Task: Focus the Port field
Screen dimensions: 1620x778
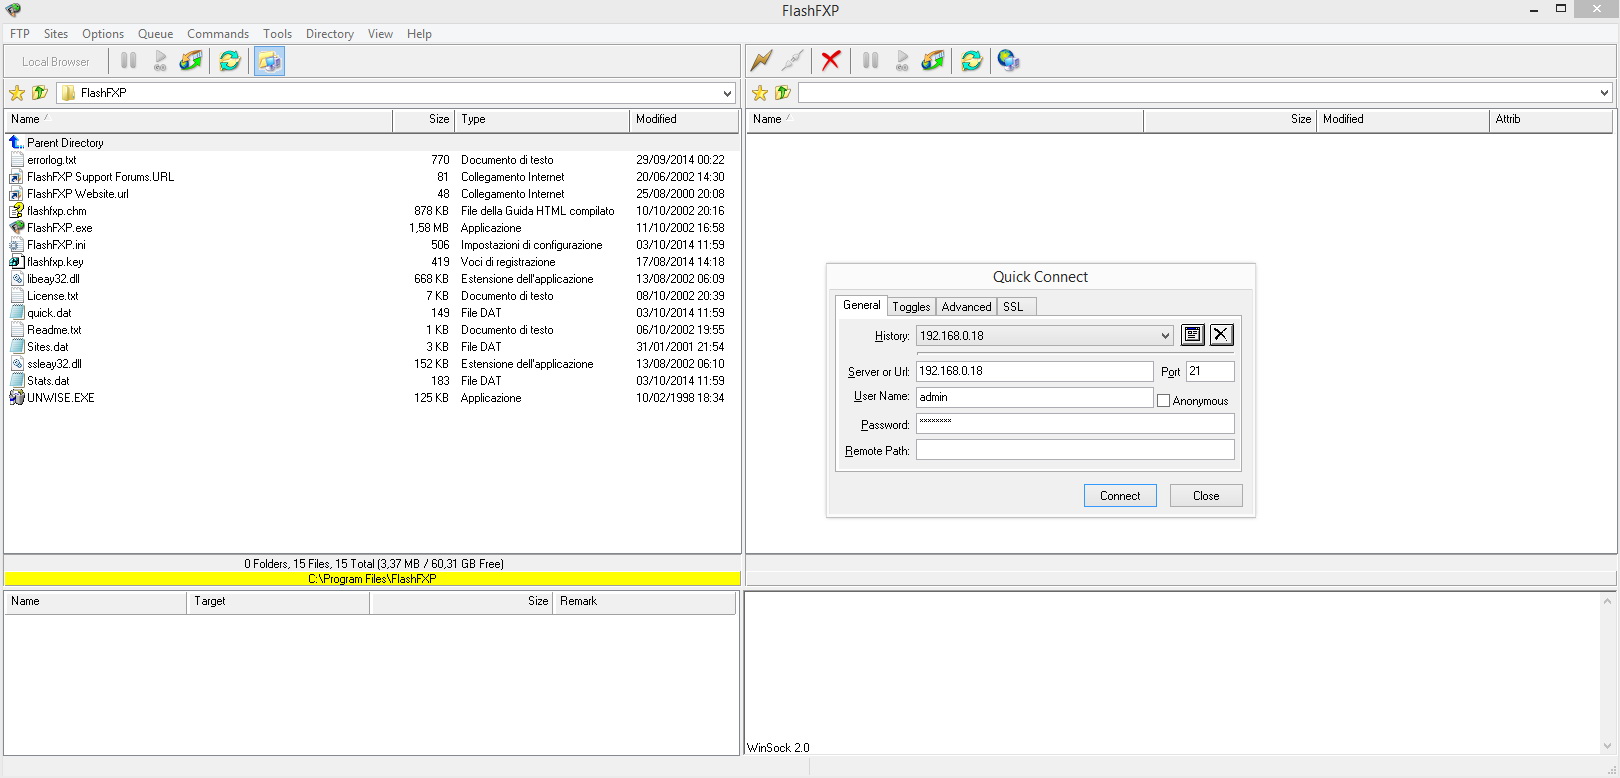Action: (x=1210, y=371)
